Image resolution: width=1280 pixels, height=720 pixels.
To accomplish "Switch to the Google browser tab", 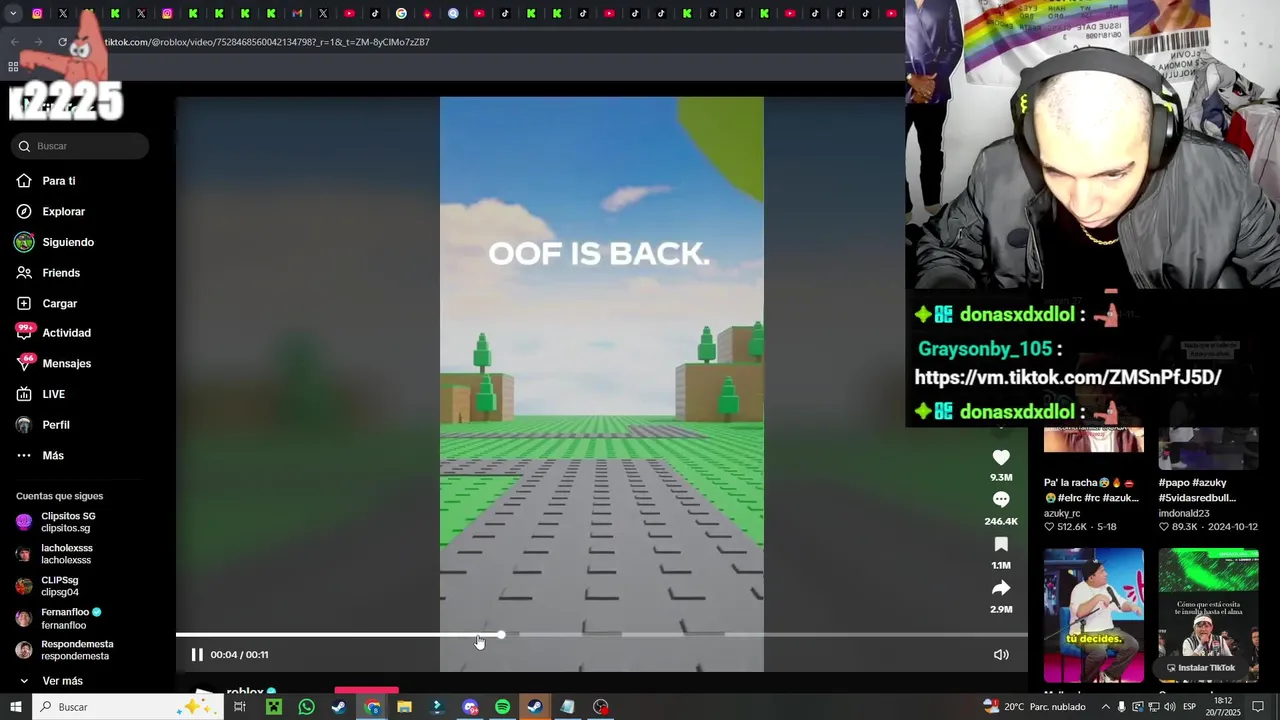I will (401, 14).
